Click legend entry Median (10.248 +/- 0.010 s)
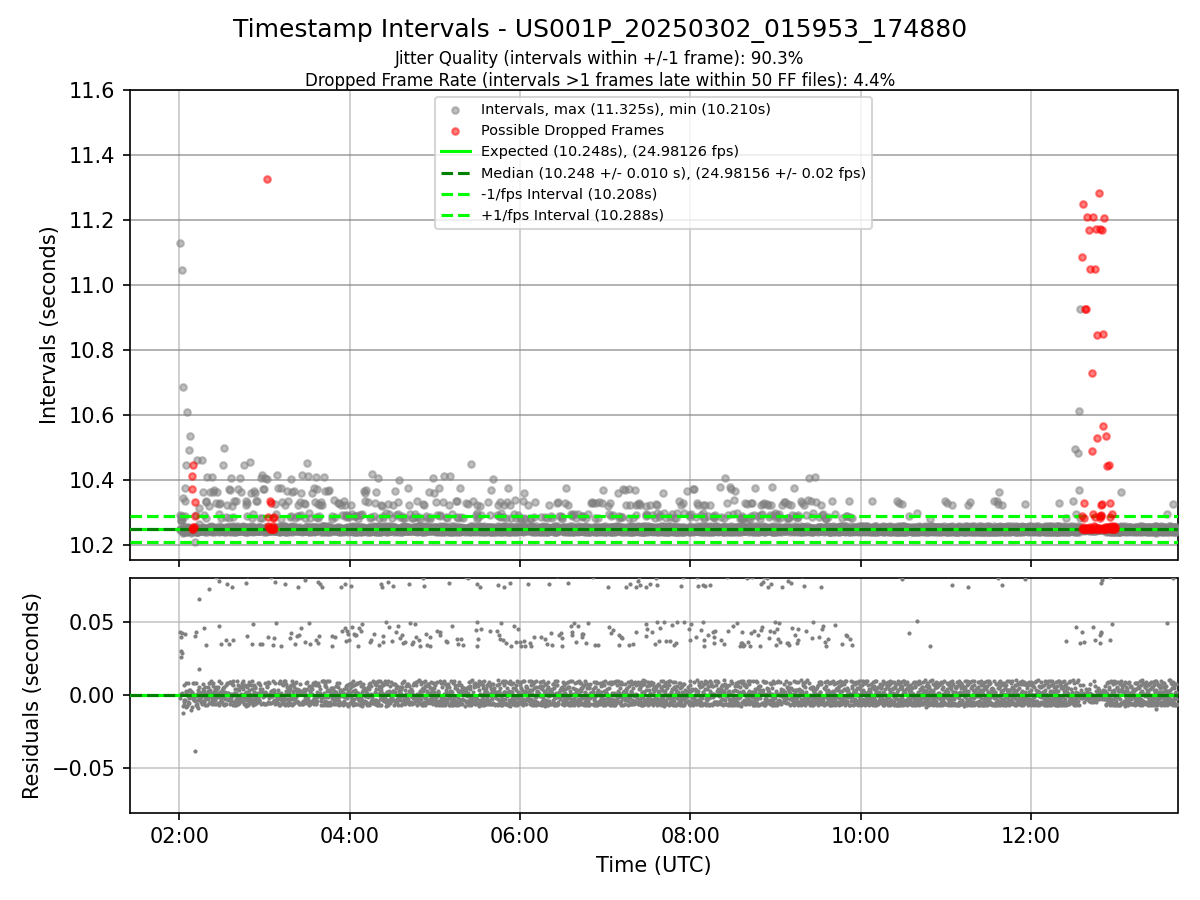This screenshot has width=1200, height=900. (673, 173)
